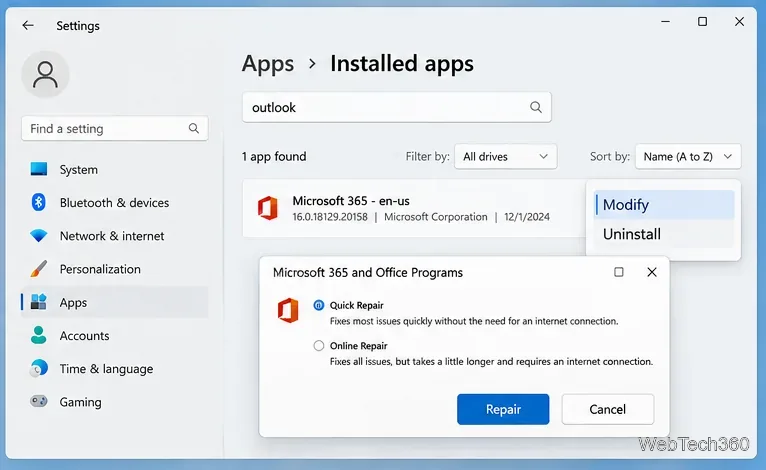766x470 pixels.
Task: Click the Cancel button
Action: pos(608,409)
